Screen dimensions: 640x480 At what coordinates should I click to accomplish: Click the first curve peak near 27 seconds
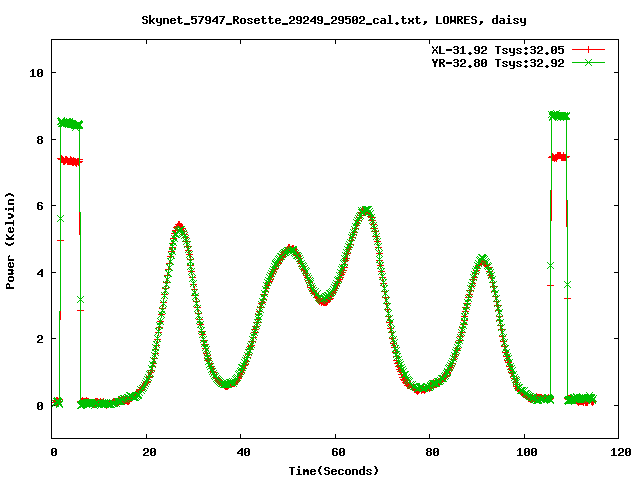click(x=179, y=227)
